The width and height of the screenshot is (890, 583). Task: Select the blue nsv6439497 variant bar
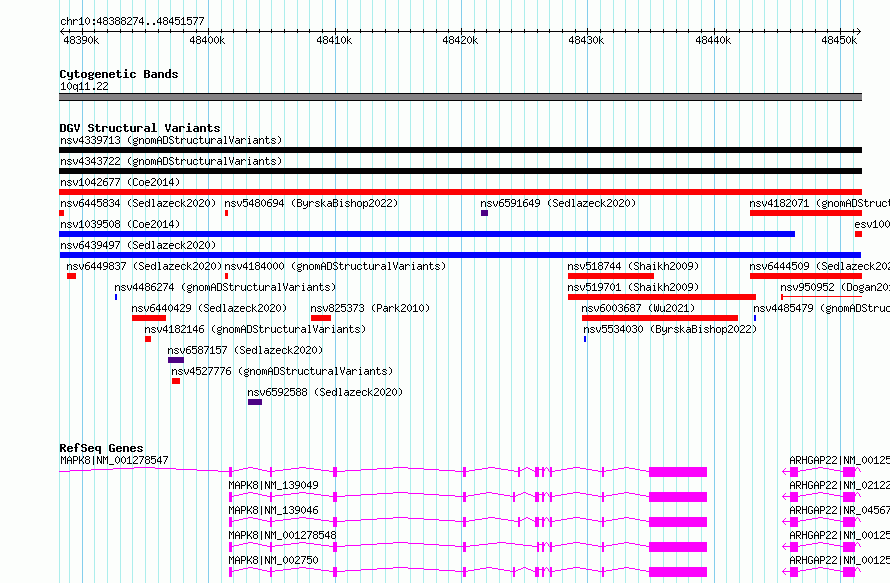click(460, 255)
